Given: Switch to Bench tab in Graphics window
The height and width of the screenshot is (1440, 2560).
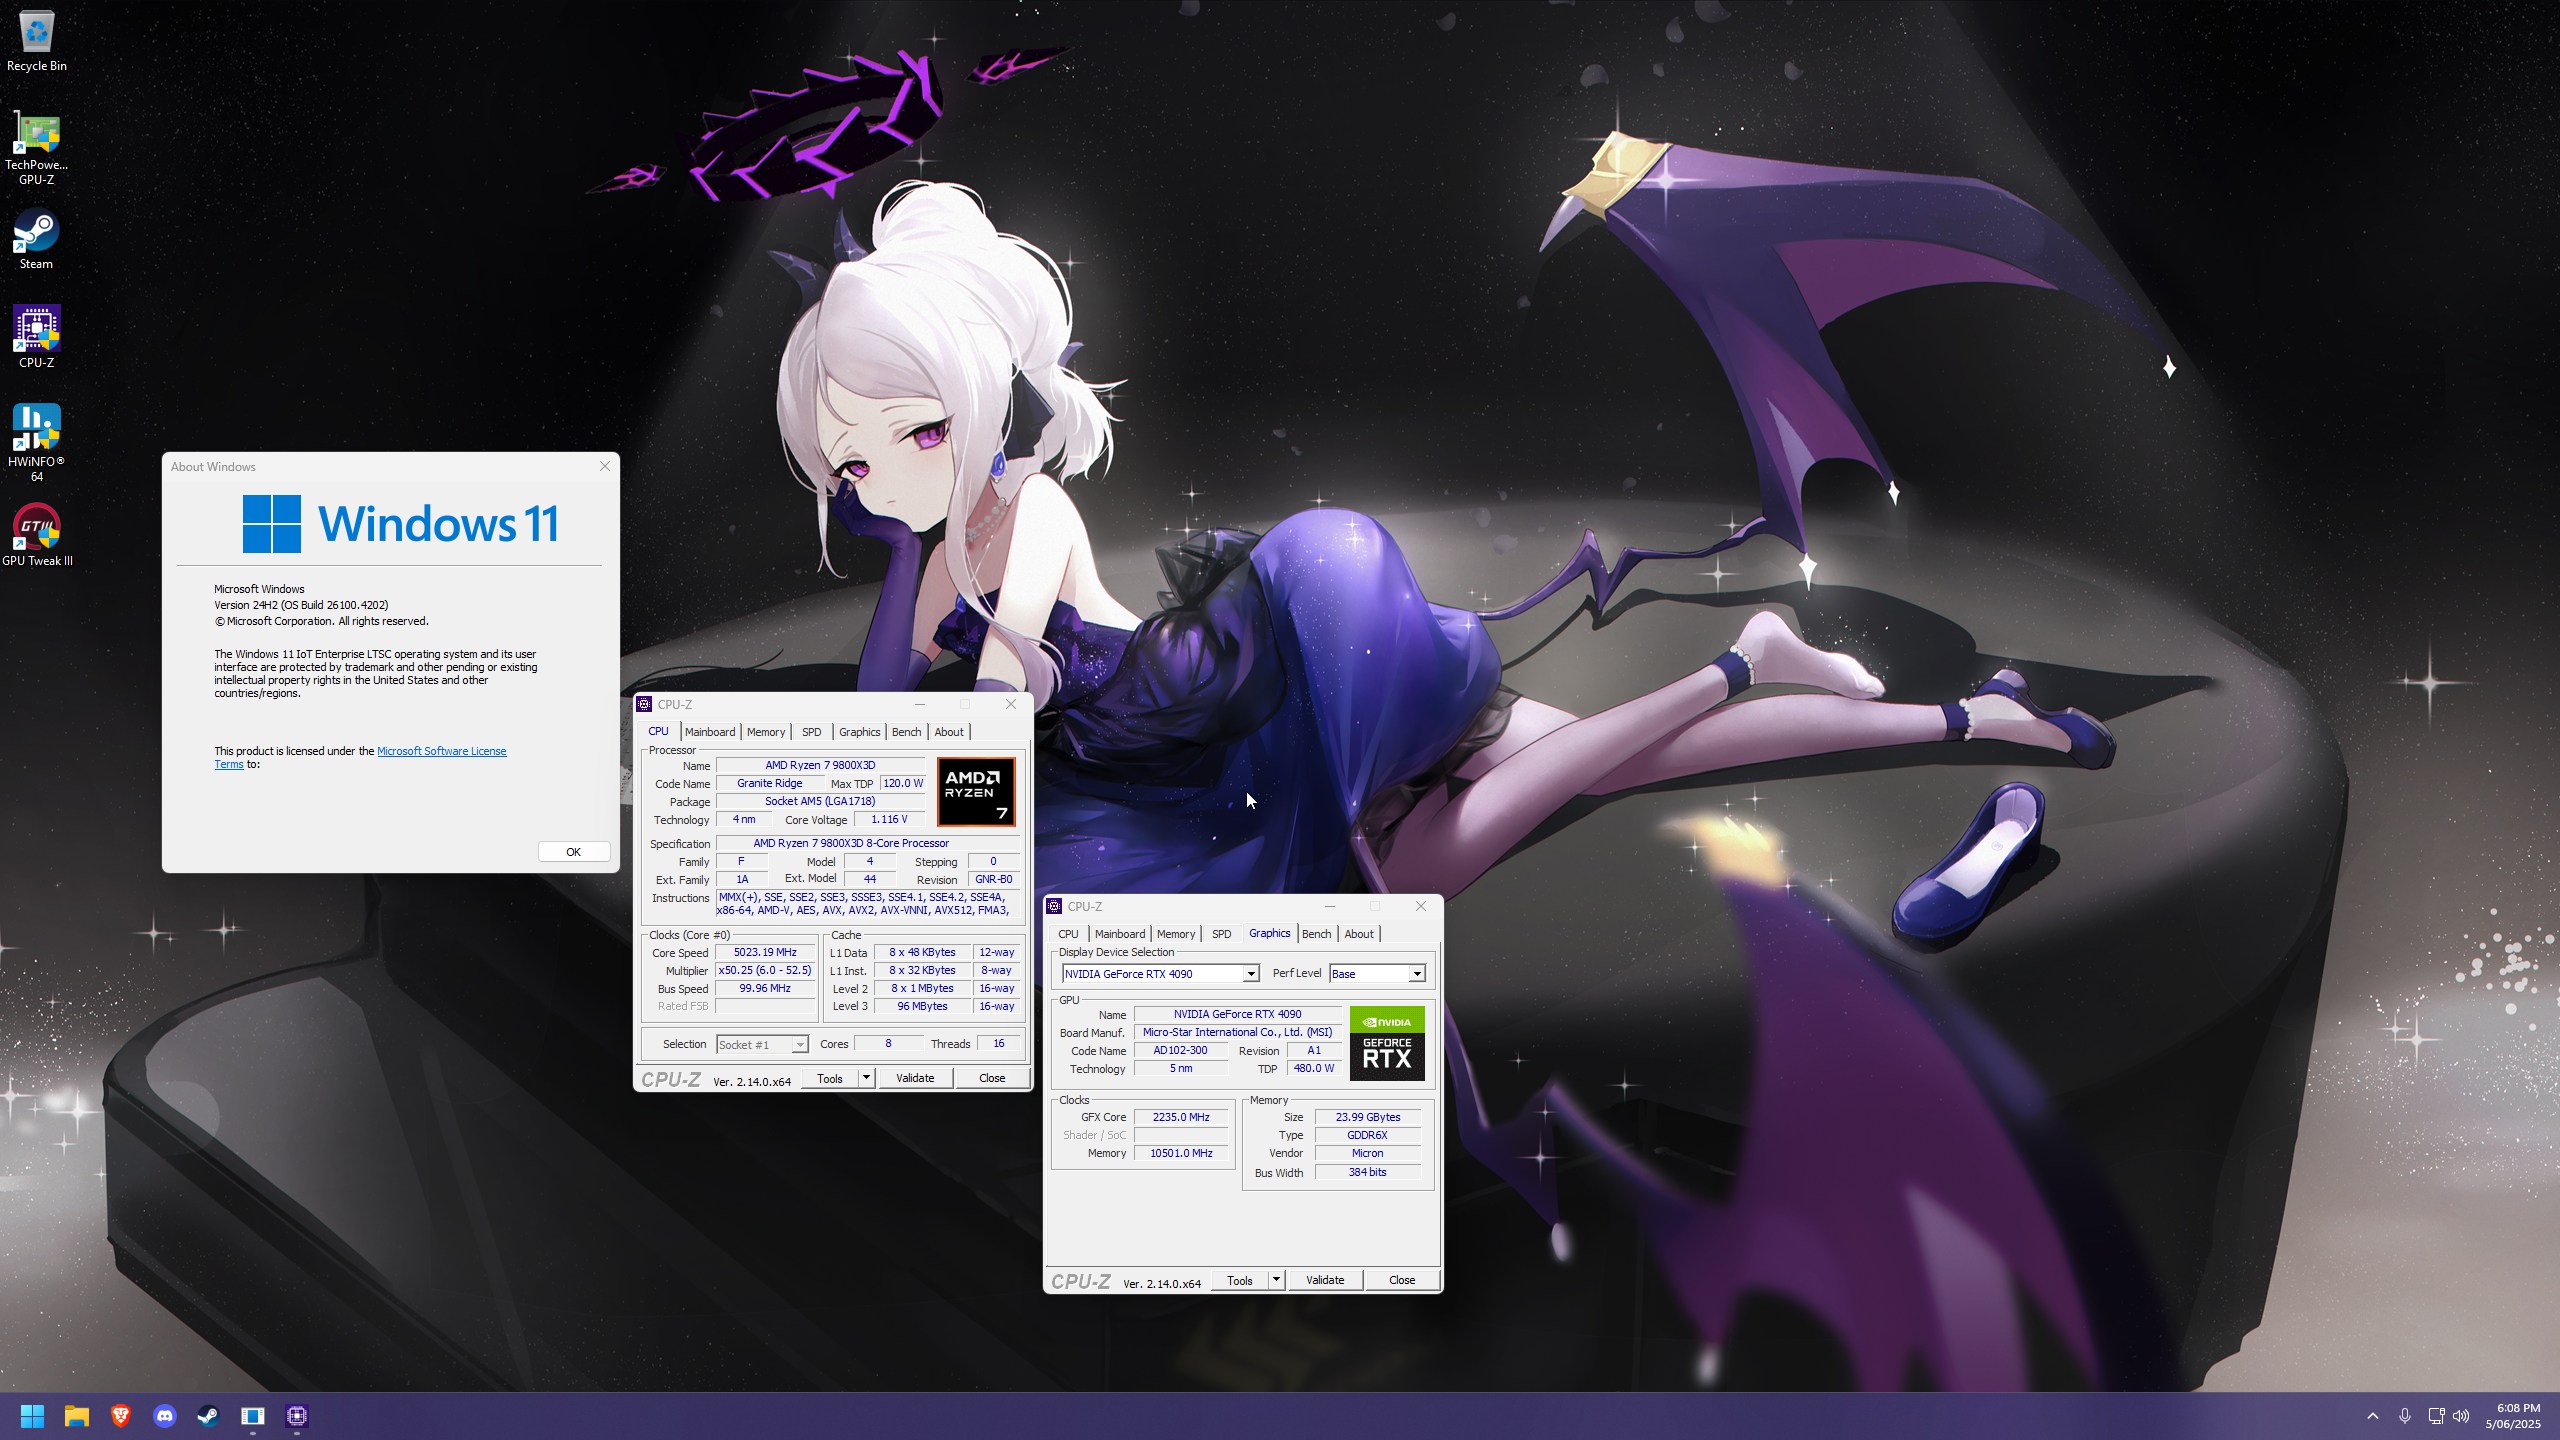Looking at the screenshot, I should tap(1317, 934).
